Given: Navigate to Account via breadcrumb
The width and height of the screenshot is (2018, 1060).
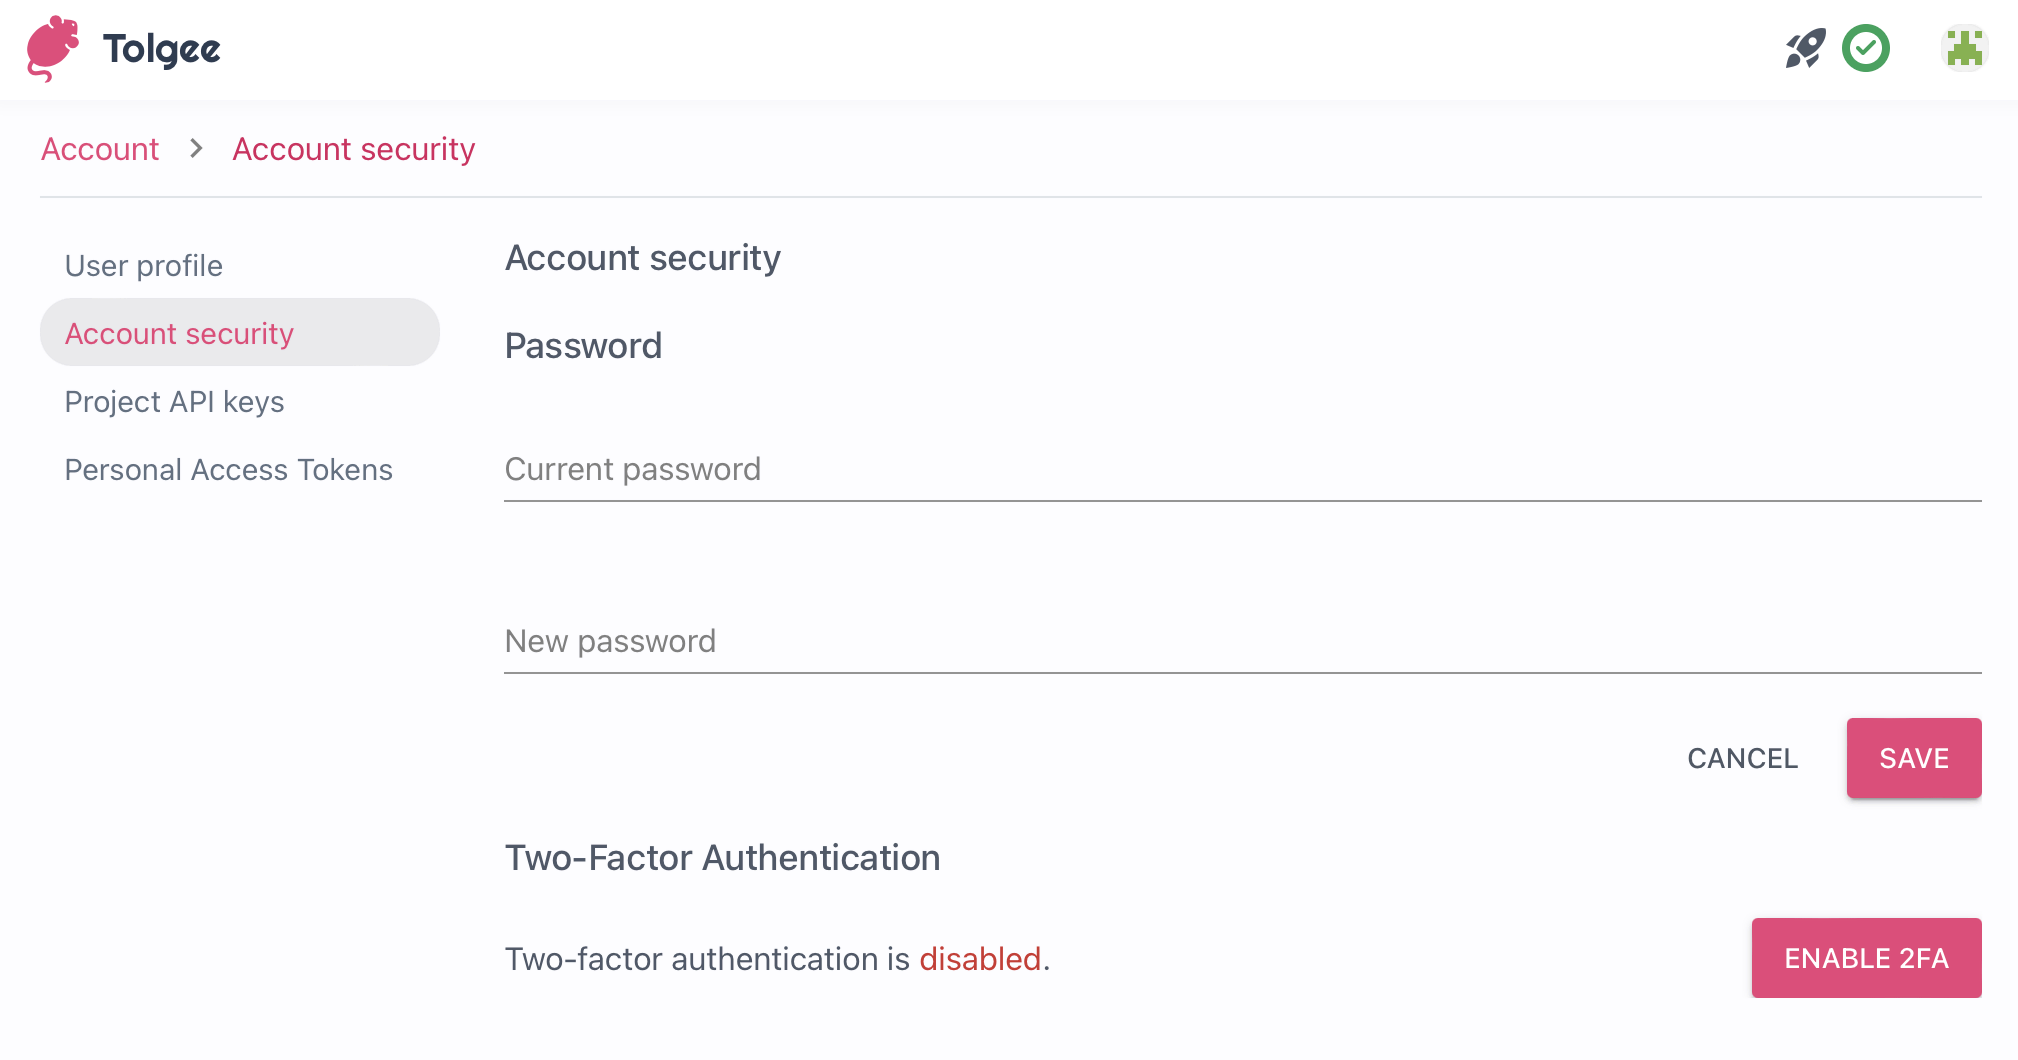Looking at the screenshot, I should (x=100, y=149).
